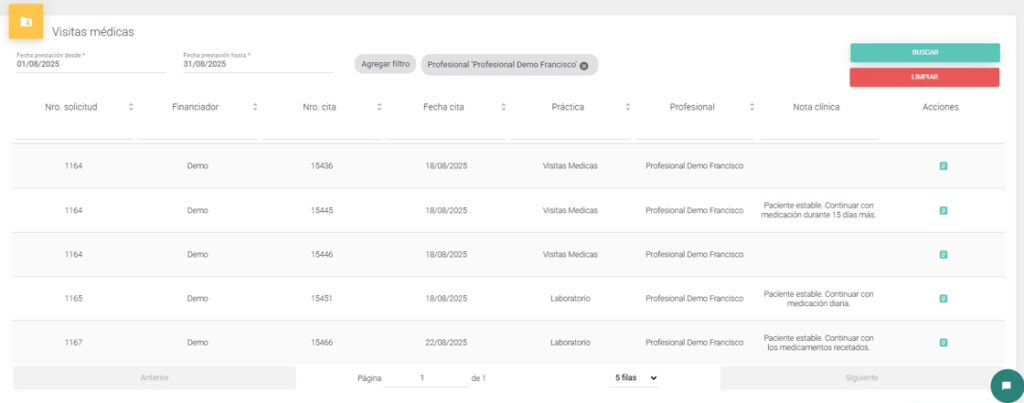This screenshot has width=1024, height=403.
Task: Expand the 5 filas rows-per-page dropdown
Action: pyautogui.click(x=633, y=378)
